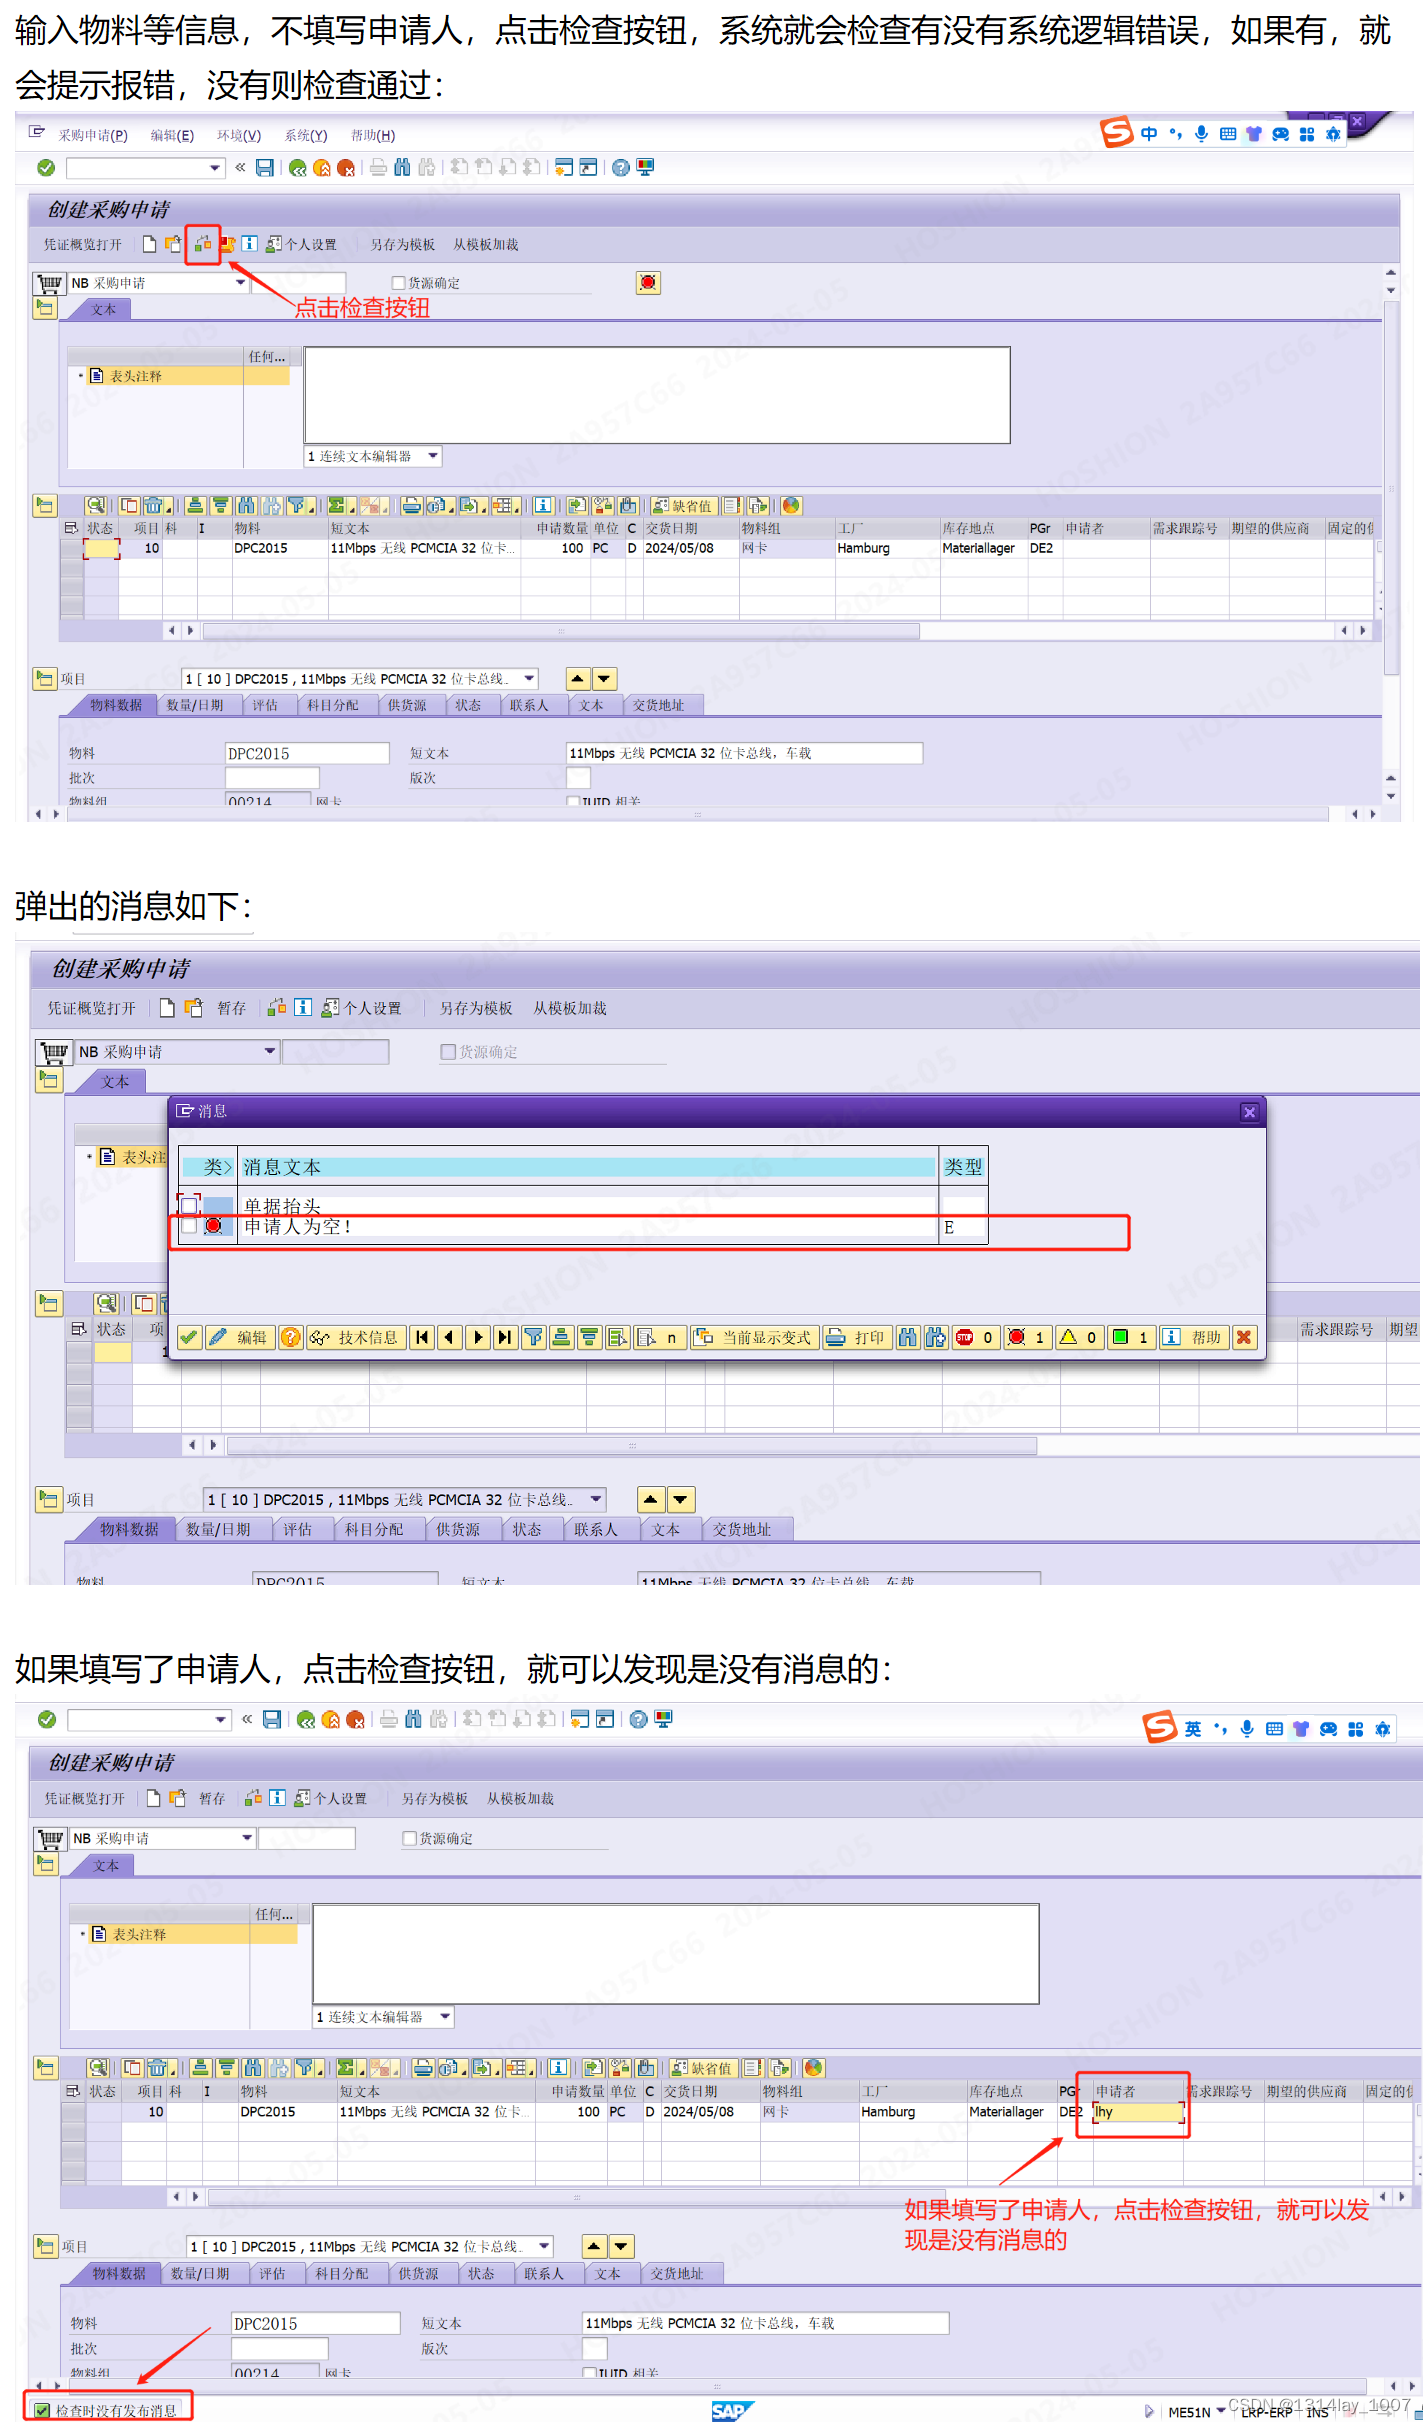Open NB 采购申请 dropdown in third screenshot
Viewport: 1426px width, 2424px height.
(x=247, y=1838)
